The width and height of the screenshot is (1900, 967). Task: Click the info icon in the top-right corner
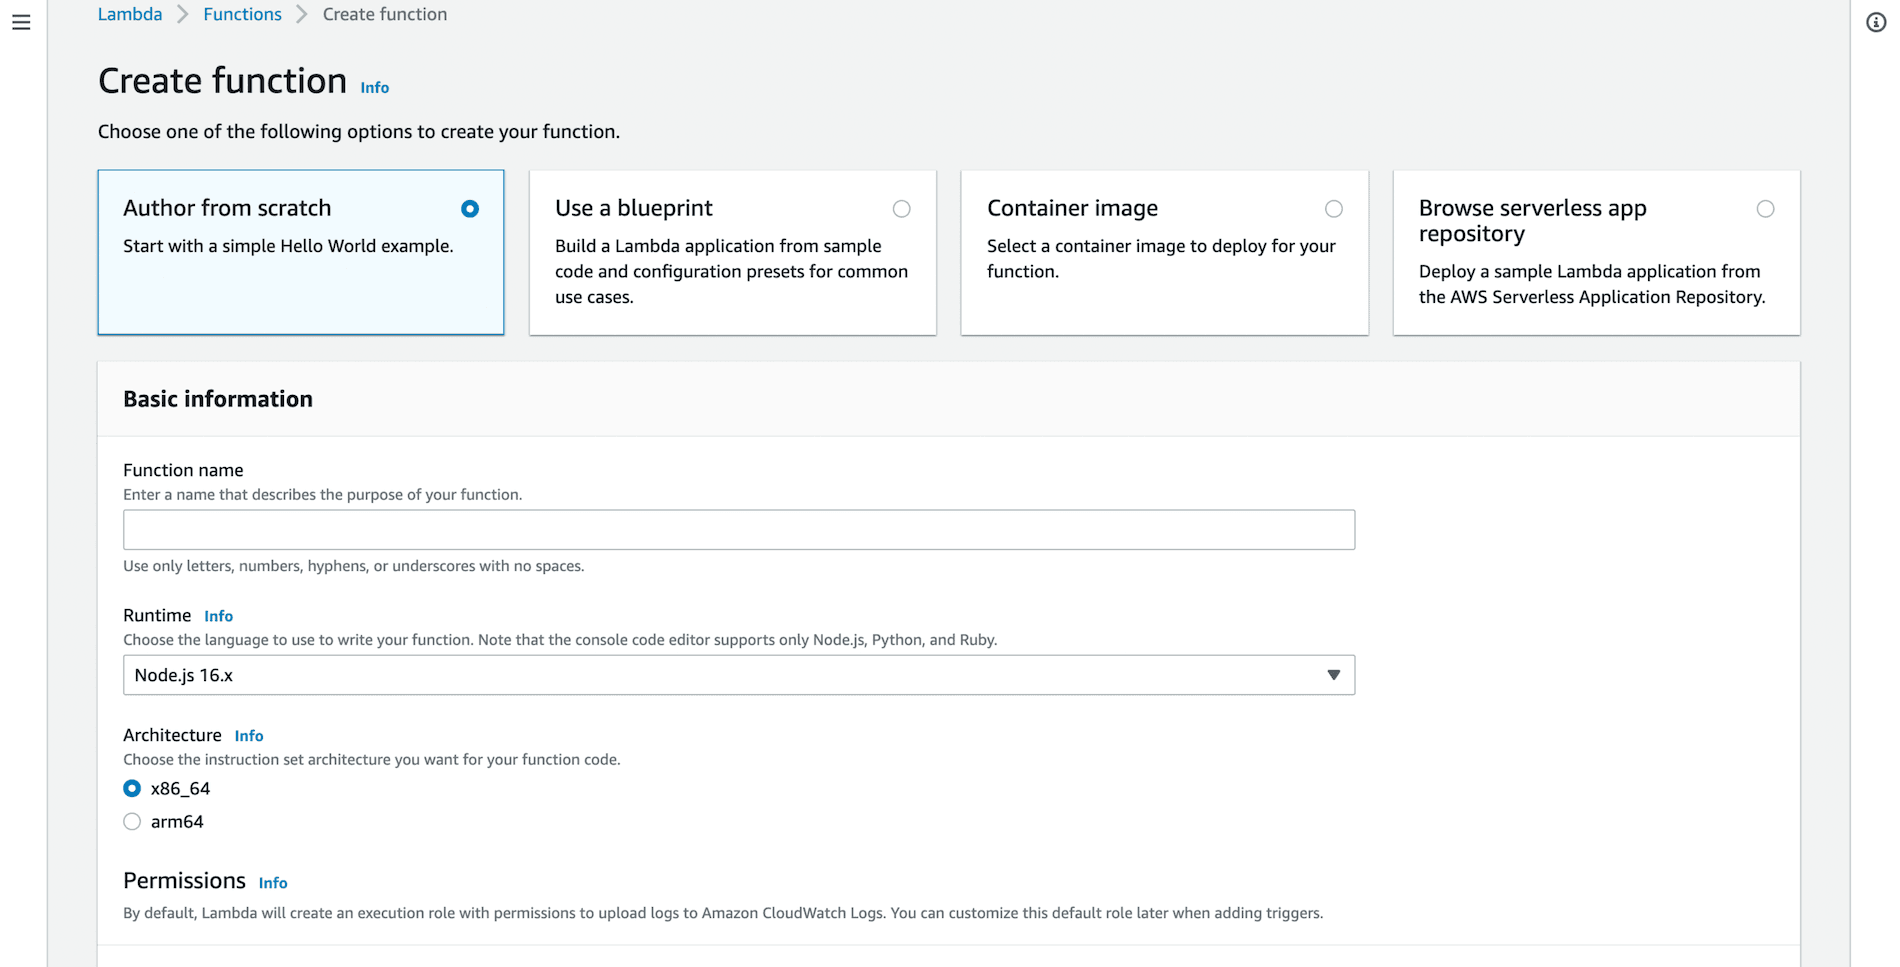[x=1875, y=22]
